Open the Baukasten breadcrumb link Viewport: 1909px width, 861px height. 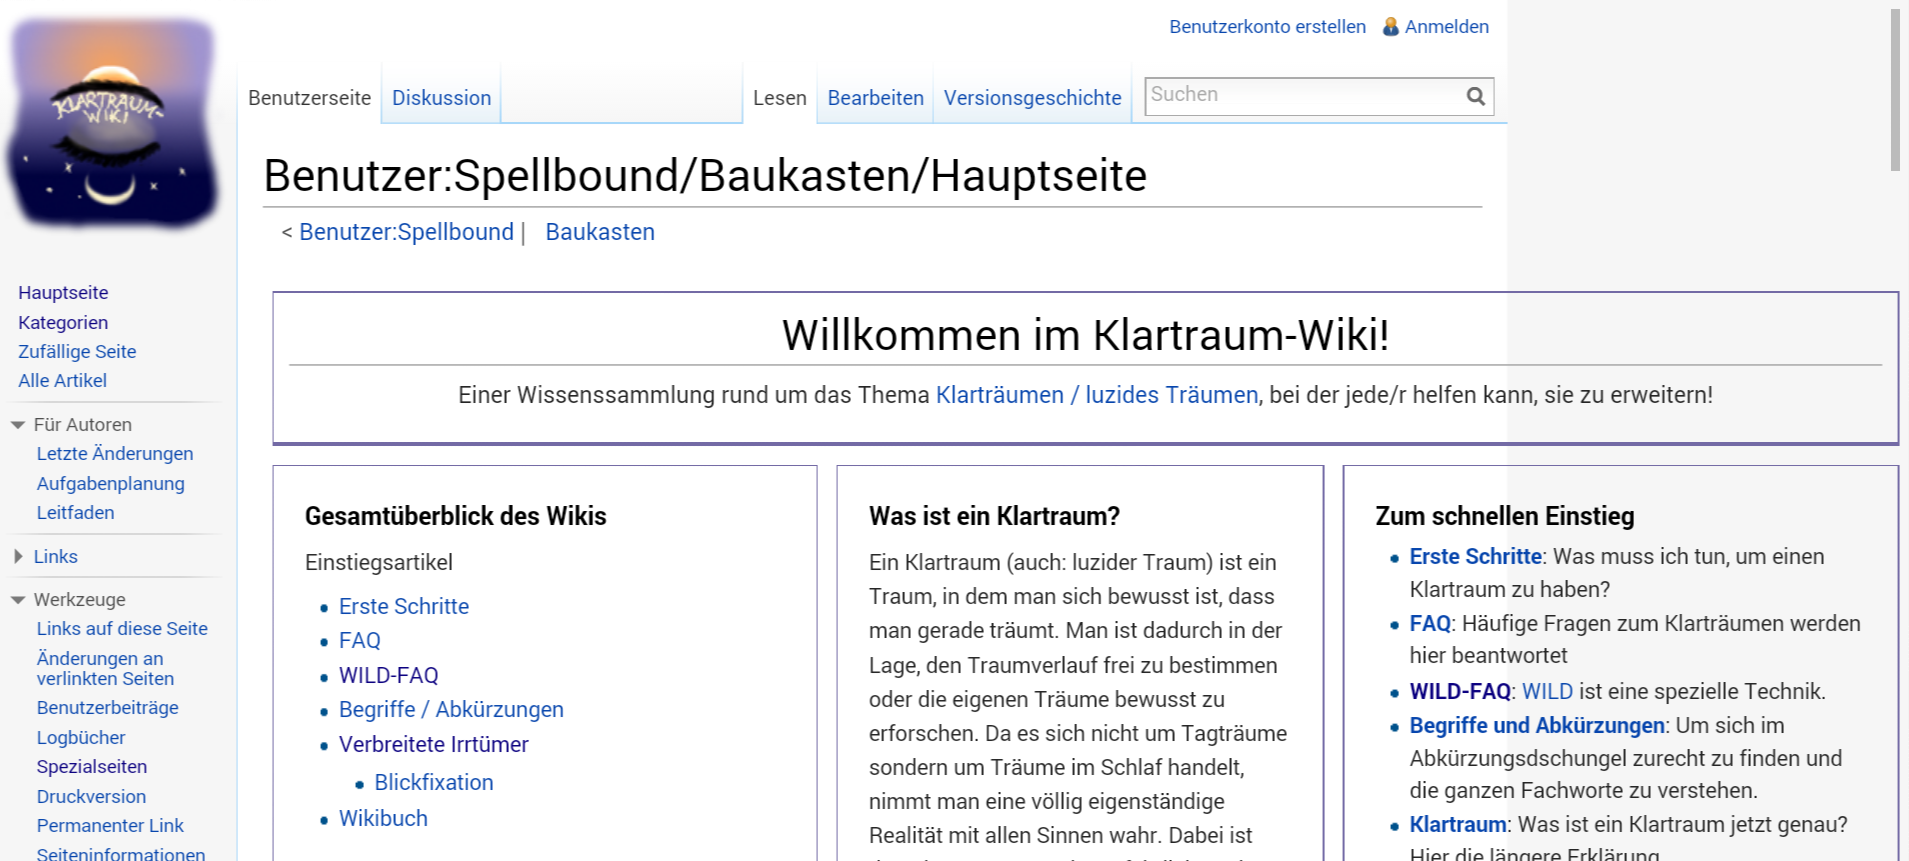point(600,232)
